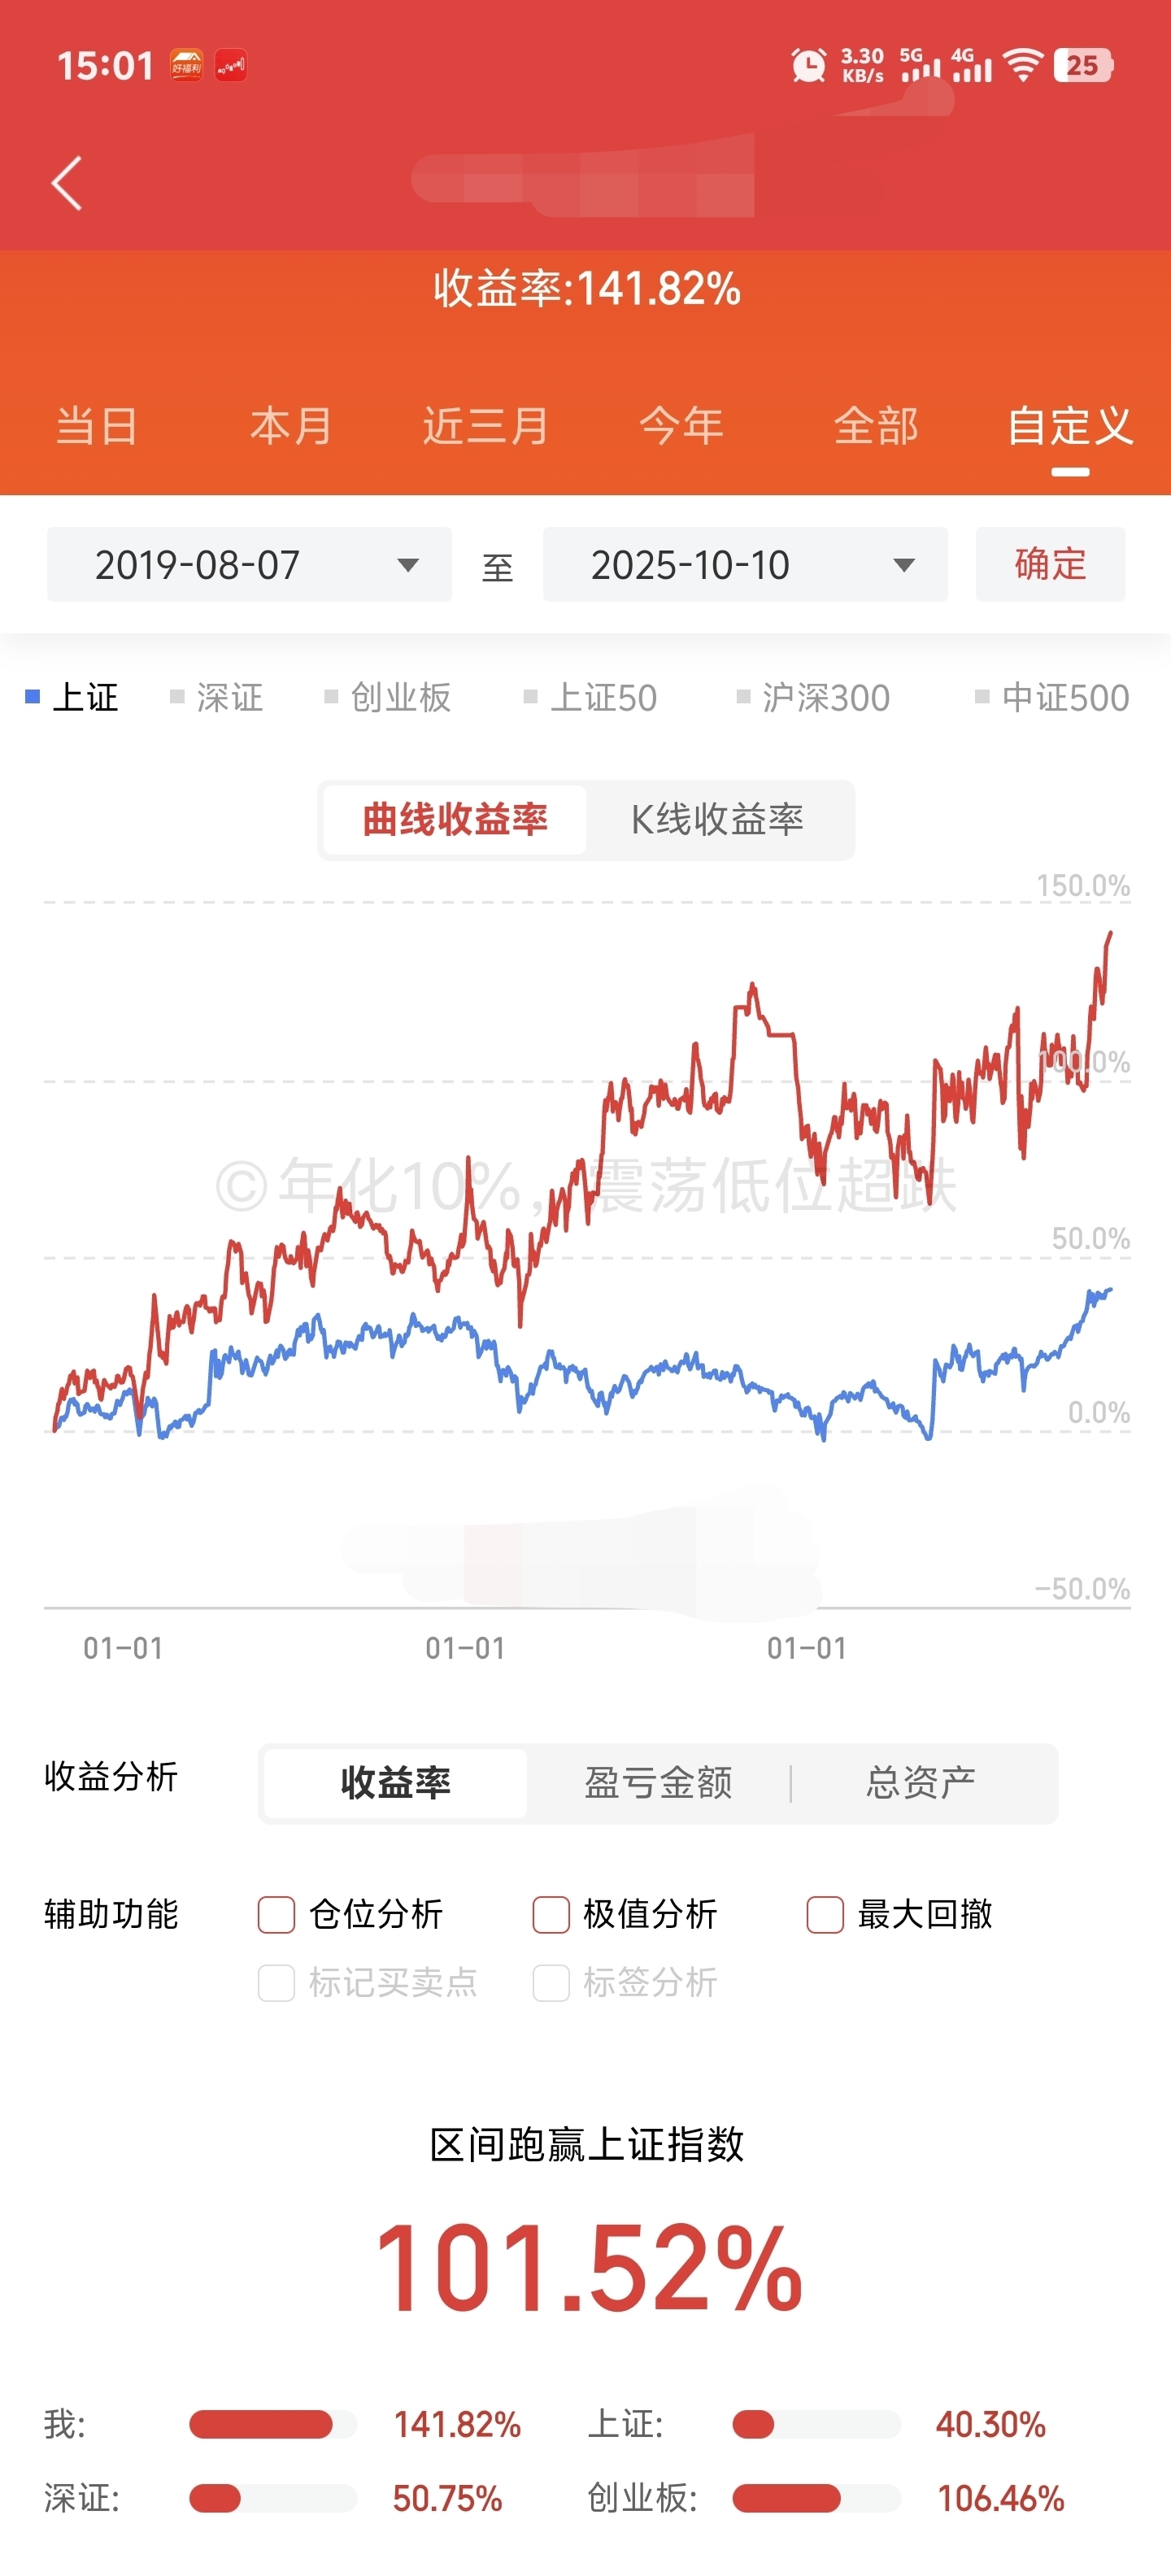The image size is (1171, 2576).
Task: Show the 沪深300 index comparison line
Action: pyautogui.click(x=813, y=697)
